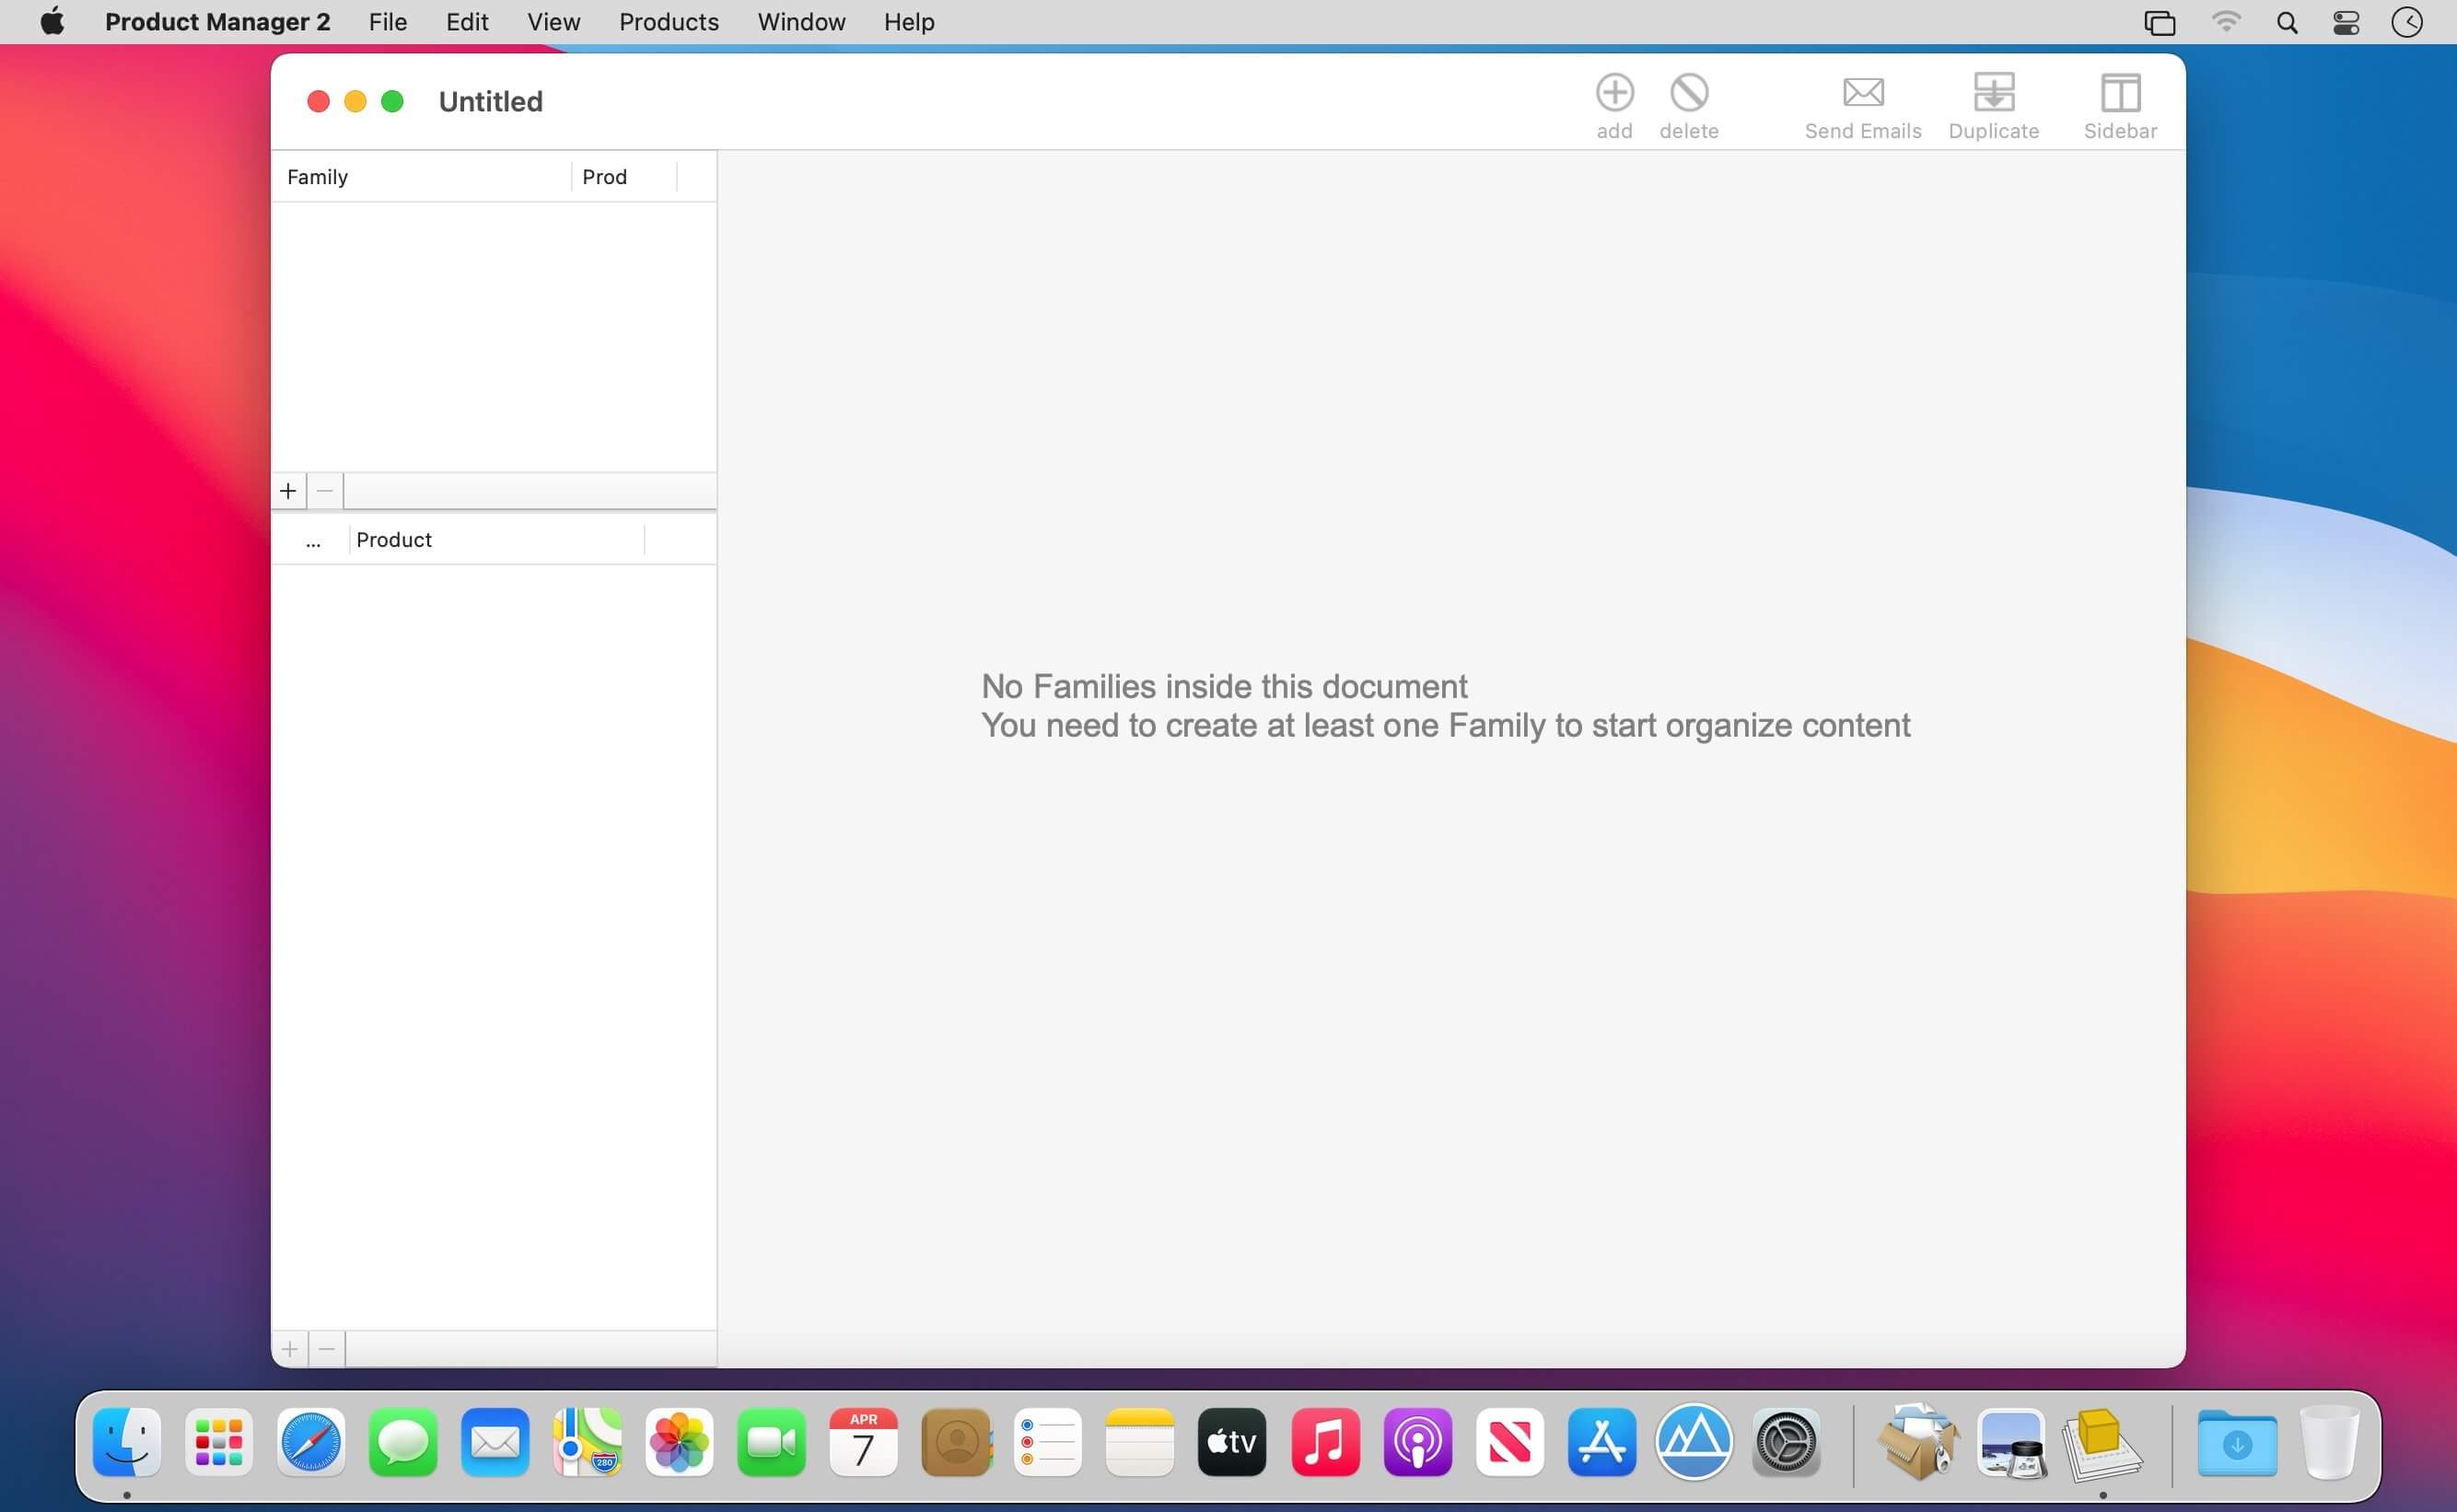Screen dimensions: 2457x1512
Task: Click the delete toolbar icon
Action: pyautogui.click(x=1688, y=93)
